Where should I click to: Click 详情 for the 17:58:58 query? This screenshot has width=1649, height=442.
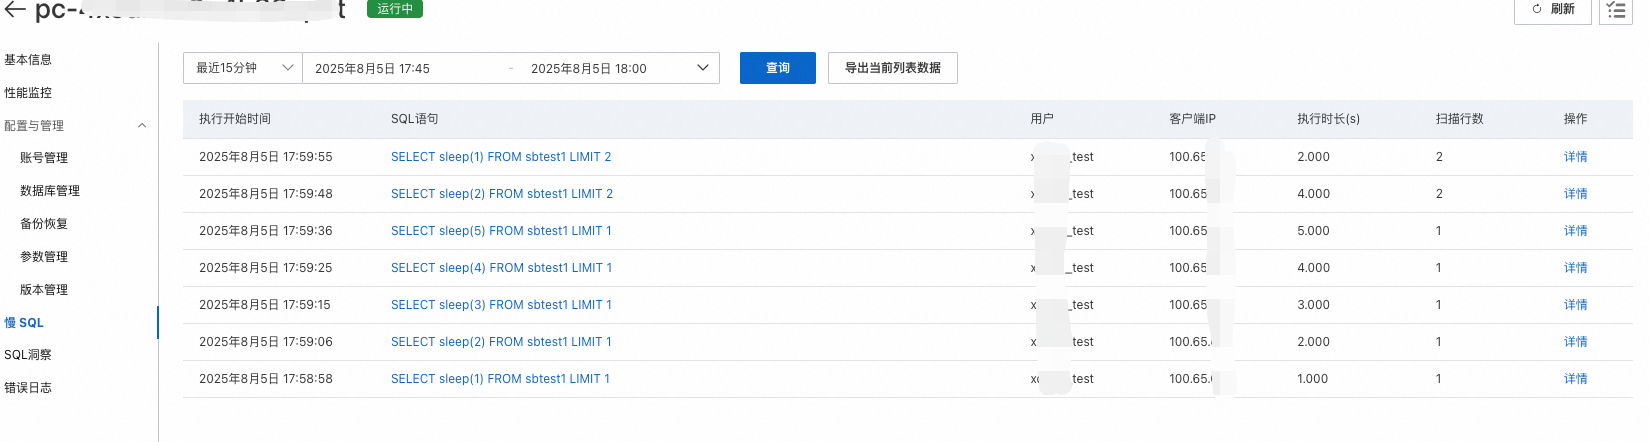click(1575, 379)
